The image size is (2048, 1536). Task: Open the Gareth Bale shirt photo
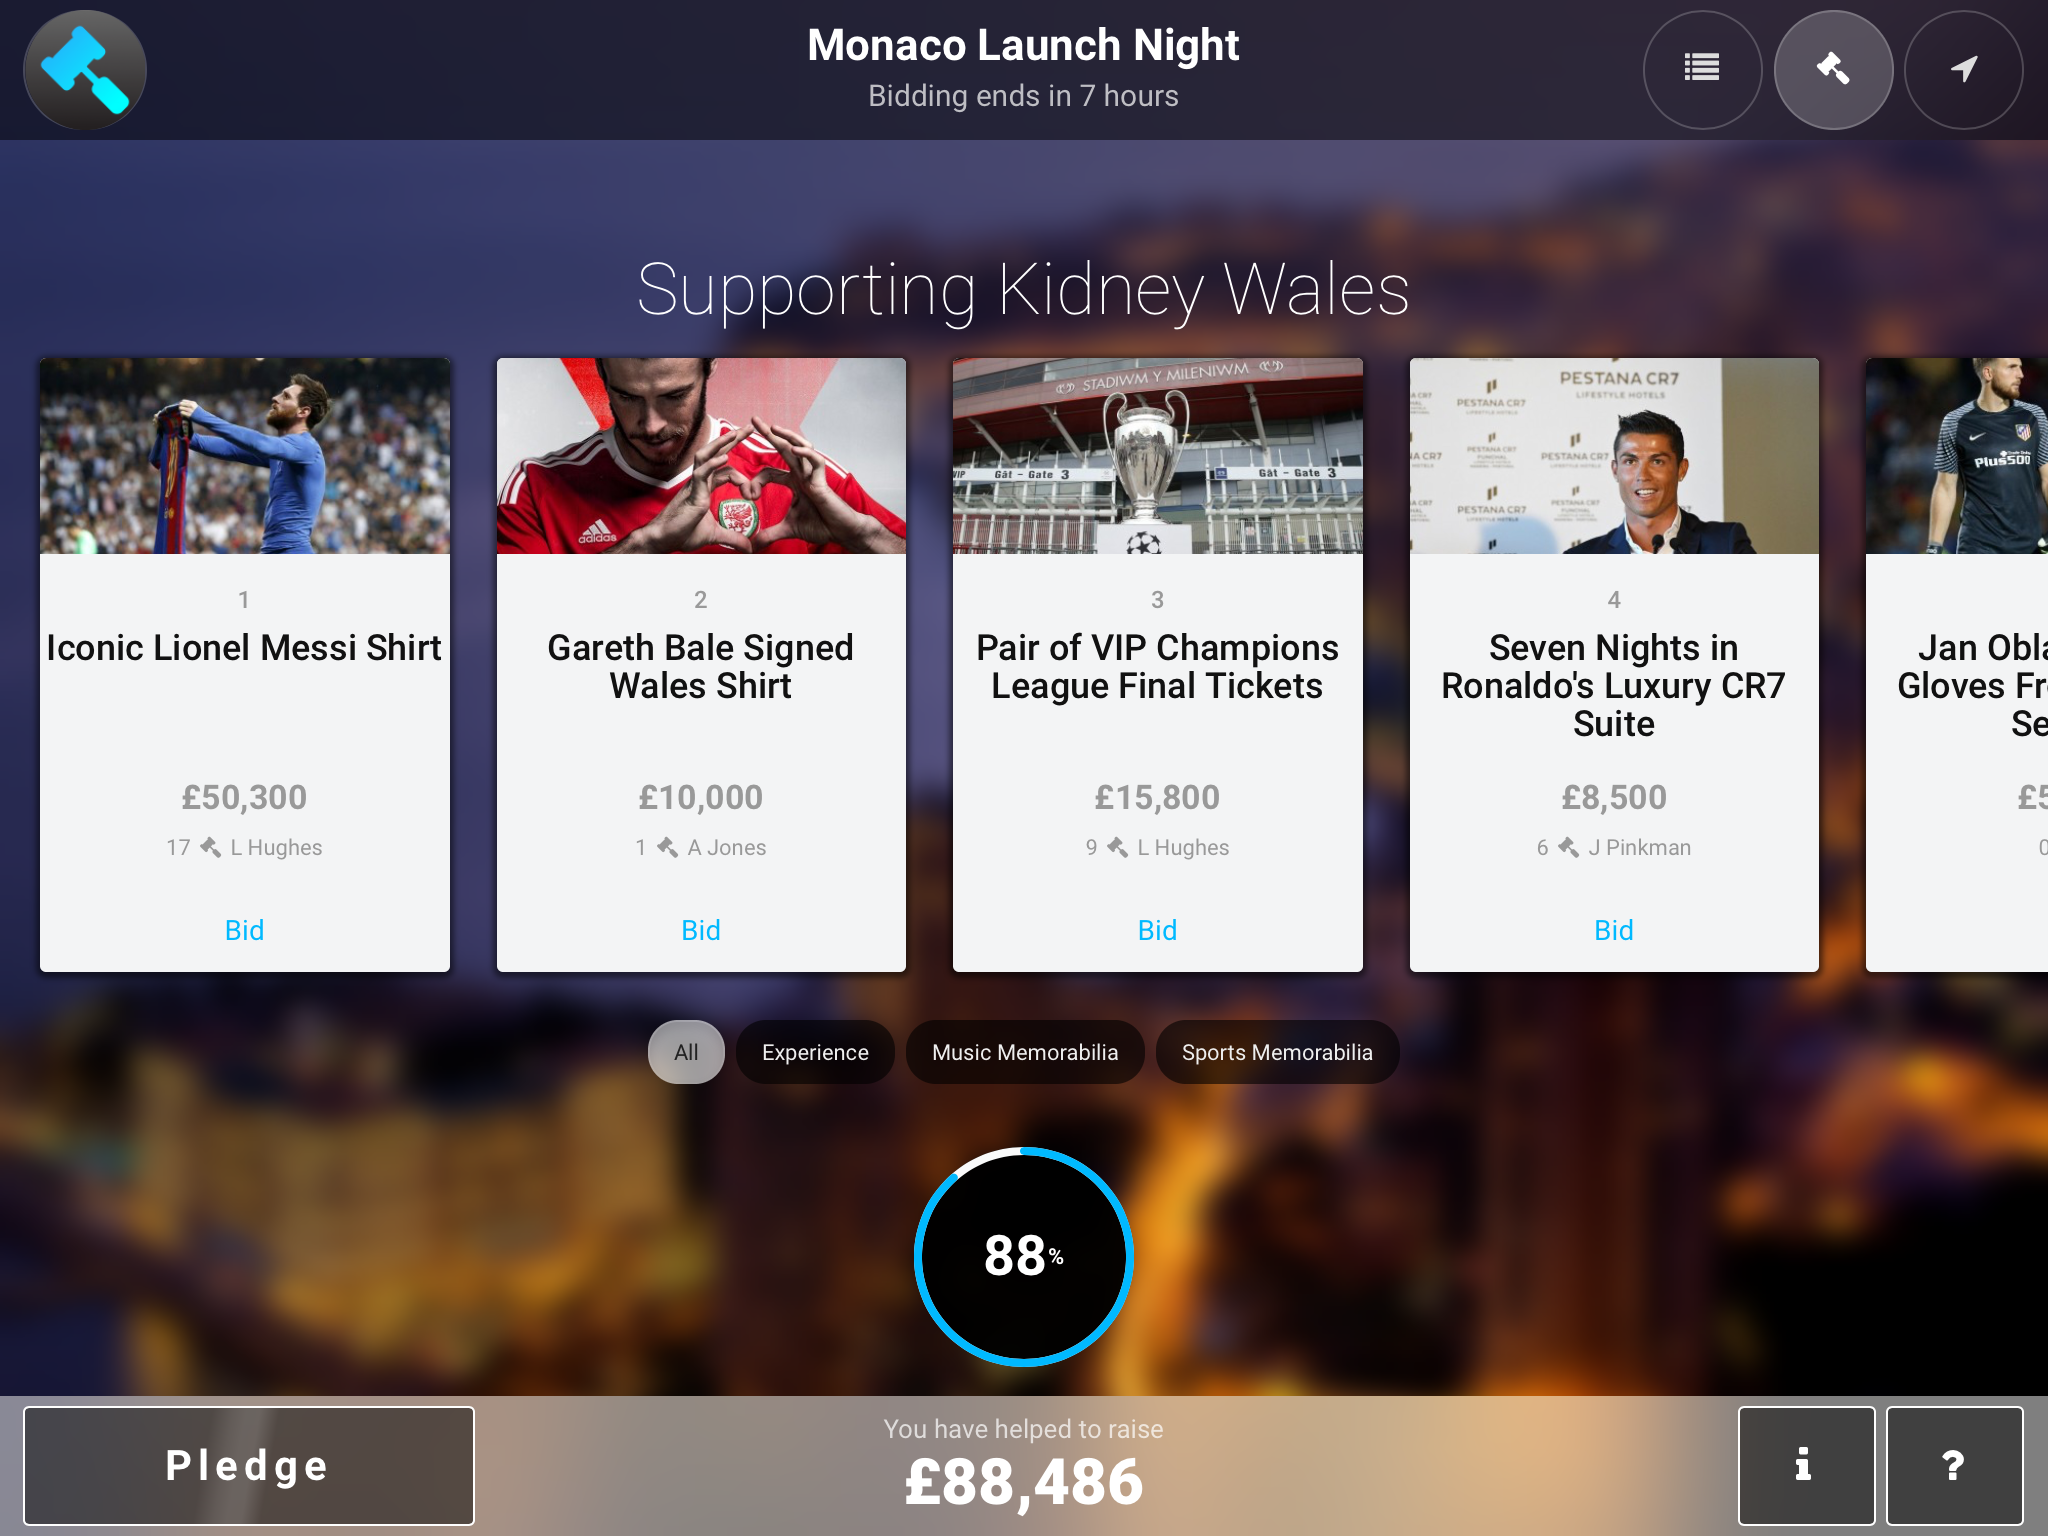click(701, 456)
